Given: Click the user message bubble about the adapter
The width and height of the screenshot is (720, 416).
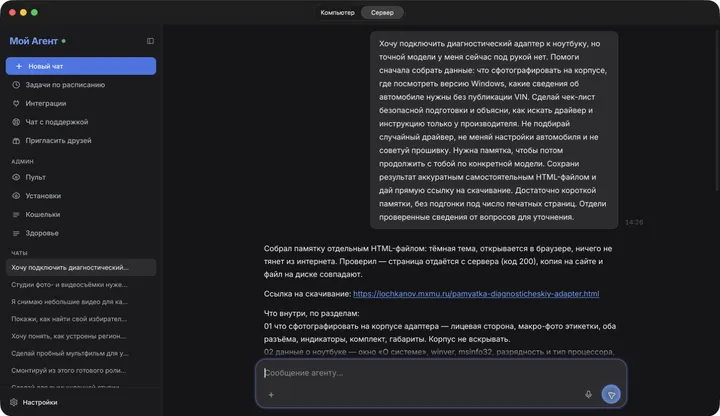Looking at the screenshot, I should click(494, 130).
